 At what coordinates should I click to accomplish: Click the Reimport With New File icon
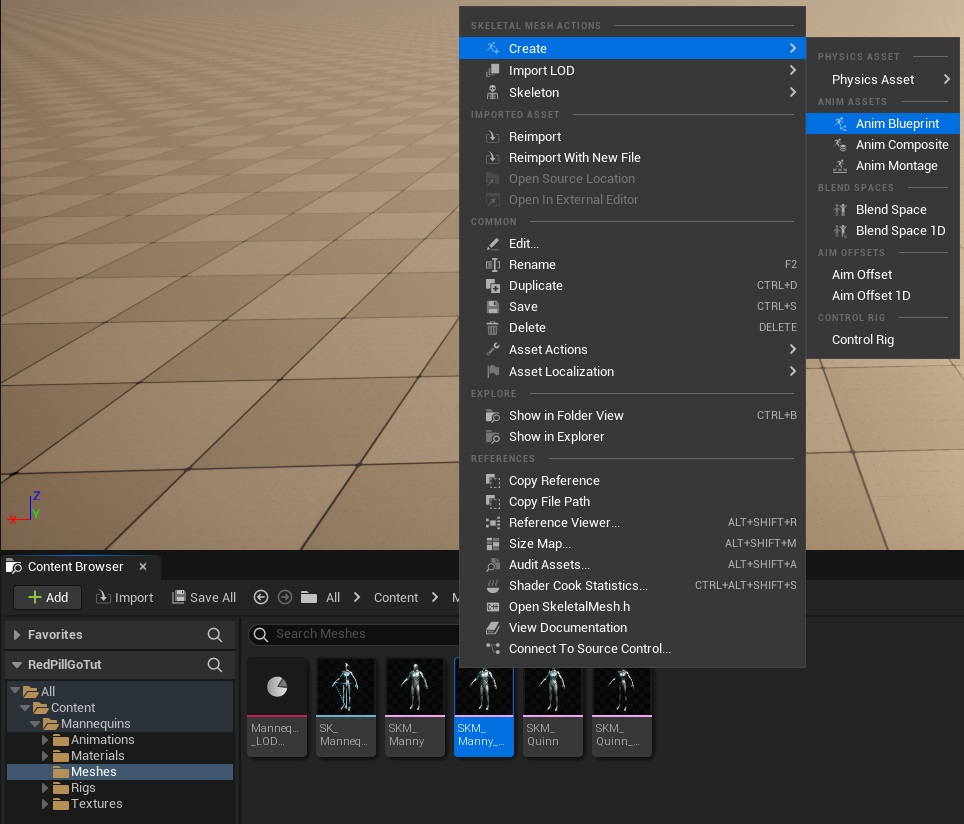(x=491, y=158)
